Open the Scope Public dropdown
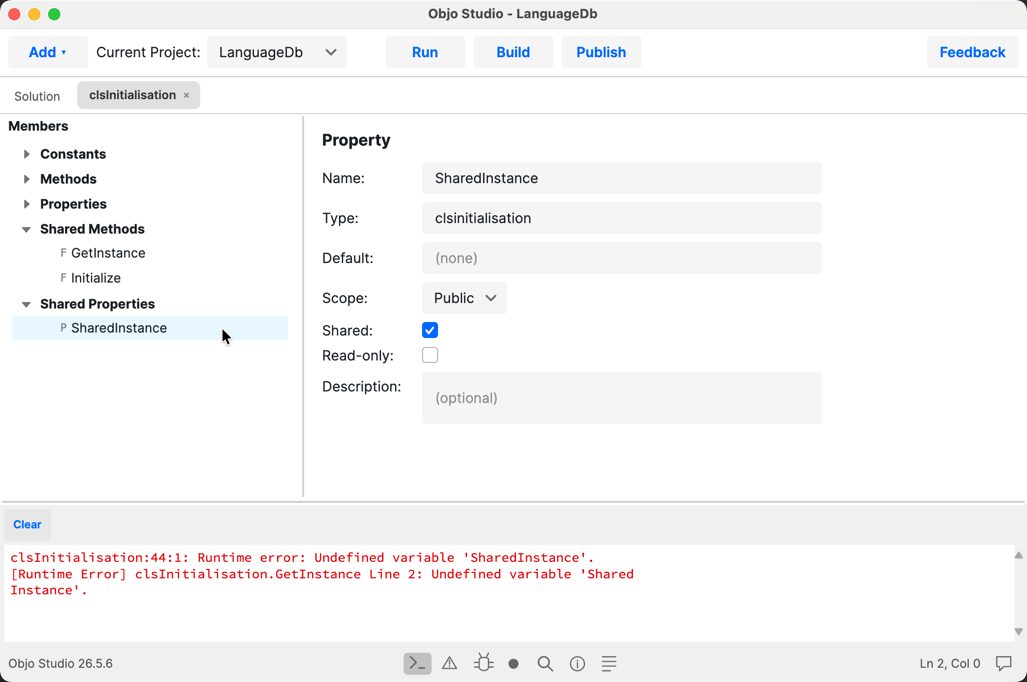This screenshot has width=1027, height=682. pos(464,298)
